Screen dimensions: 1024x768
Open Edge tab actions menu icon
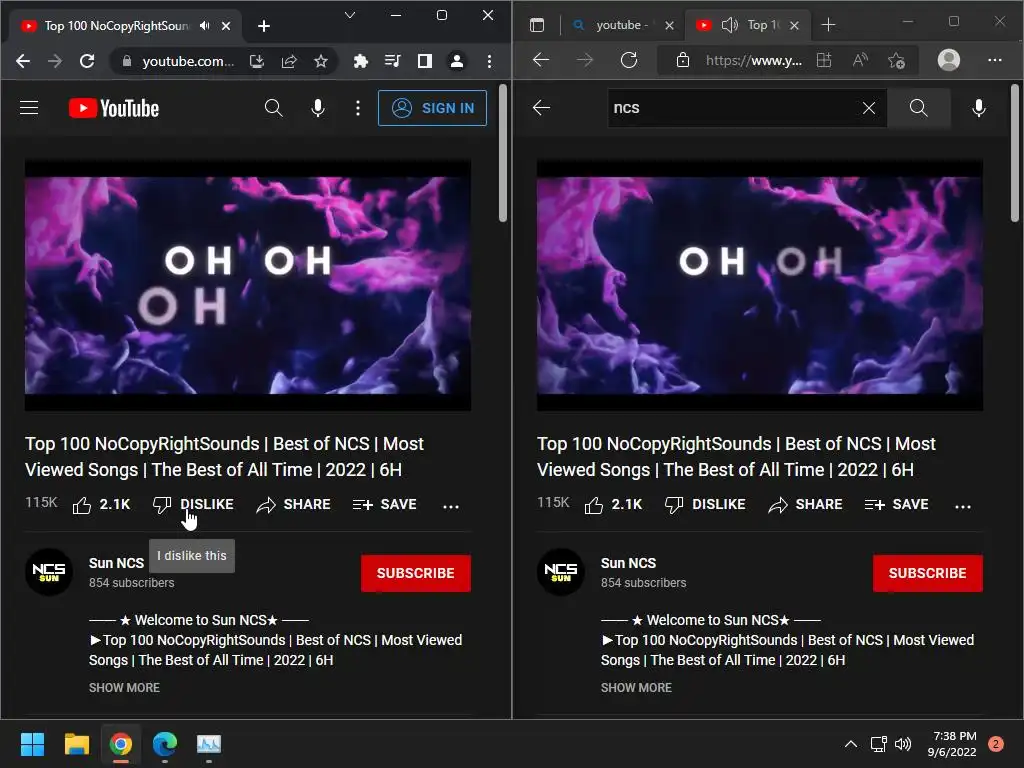tap(537, 25)
